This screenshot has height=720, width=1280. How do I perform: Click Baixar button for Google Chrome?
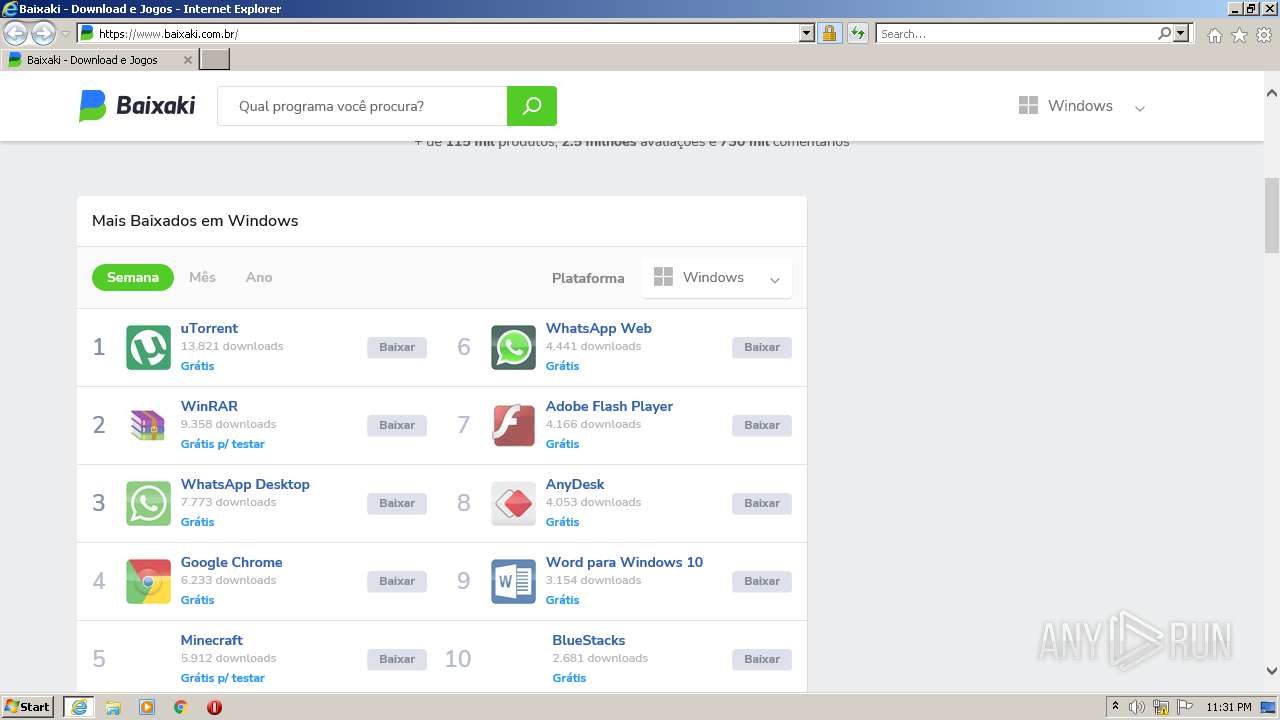(397, 581)
